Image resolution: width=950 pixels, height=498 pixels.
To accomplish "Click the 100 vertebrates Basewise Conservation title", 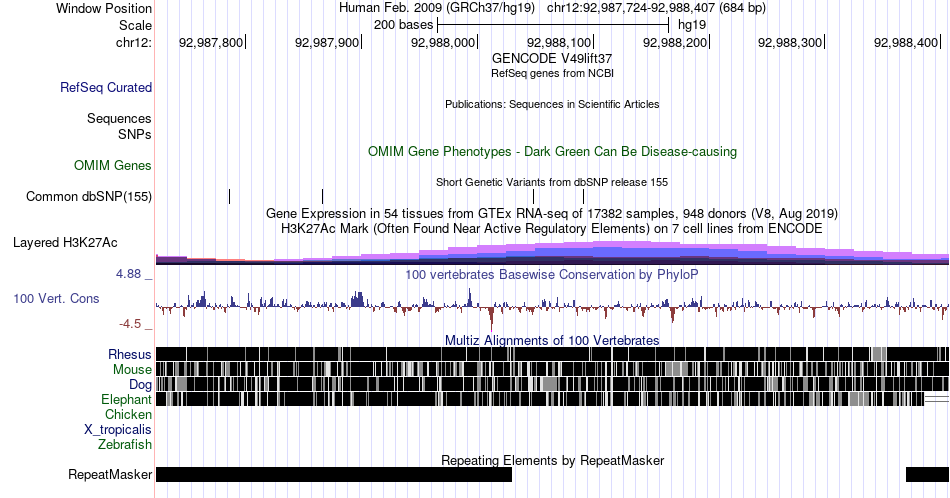I will coord(552,274).
